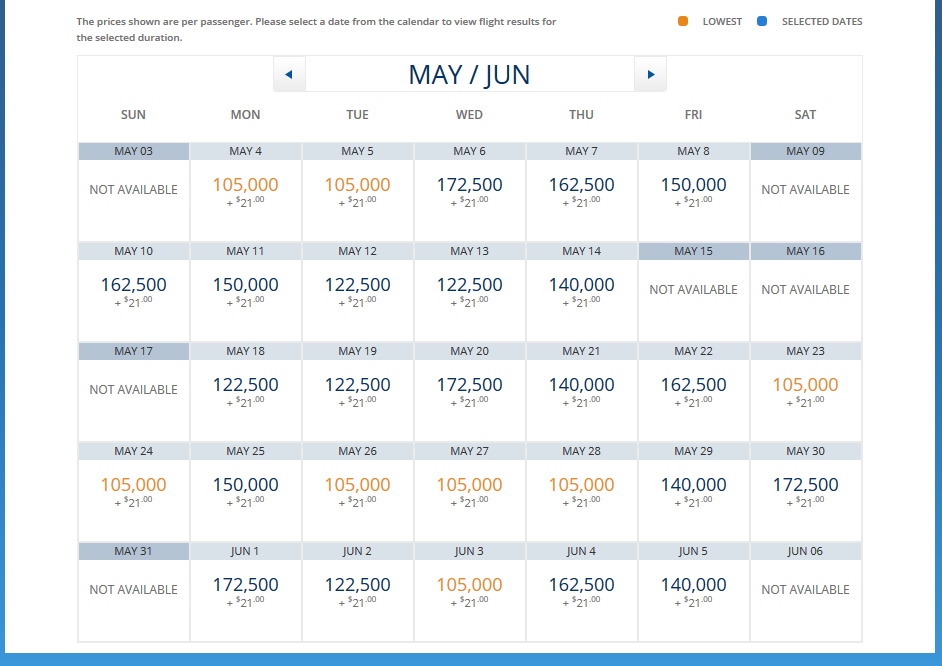
Task: Select May 10 fare of 162,500
Action: point(133,291)
